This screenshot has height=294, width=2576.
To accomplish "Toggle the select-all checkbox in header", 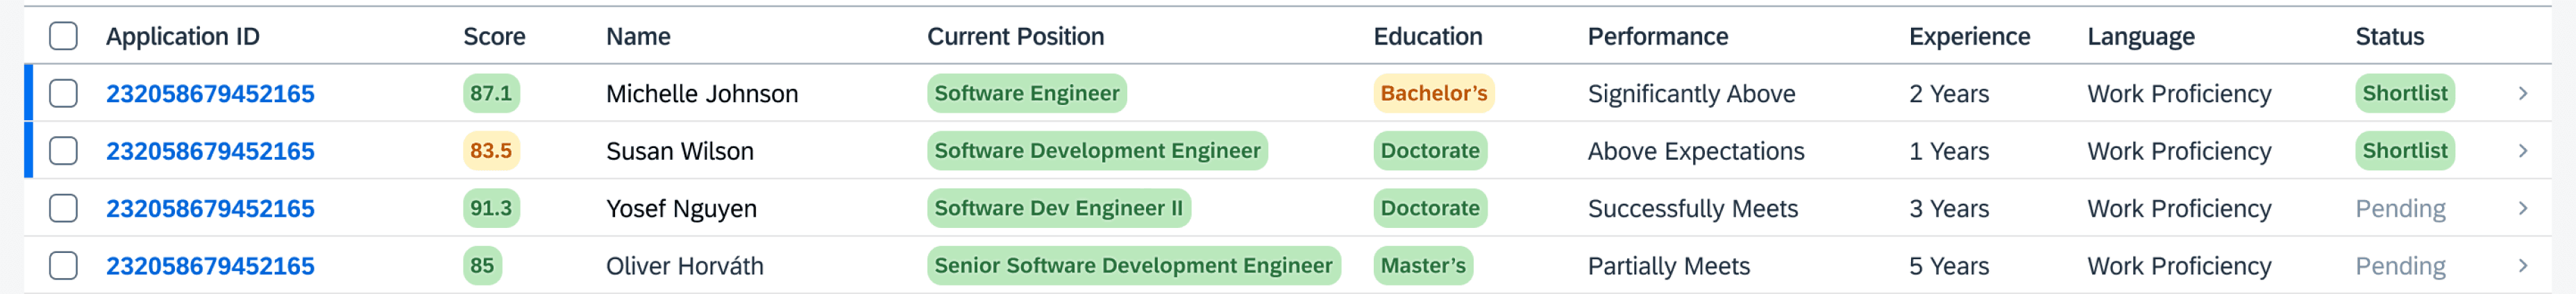I will 63,36.
